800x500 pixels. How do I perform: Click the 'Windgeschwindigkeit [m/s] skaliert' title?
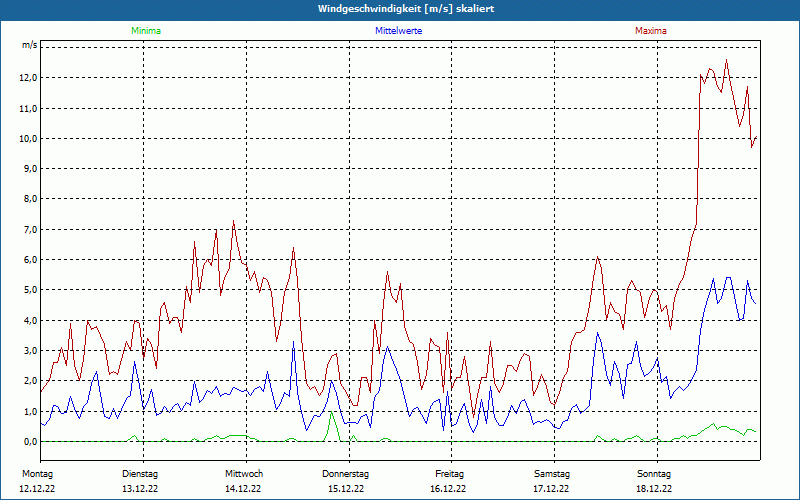pyautogui.click(x=406, y=9)
